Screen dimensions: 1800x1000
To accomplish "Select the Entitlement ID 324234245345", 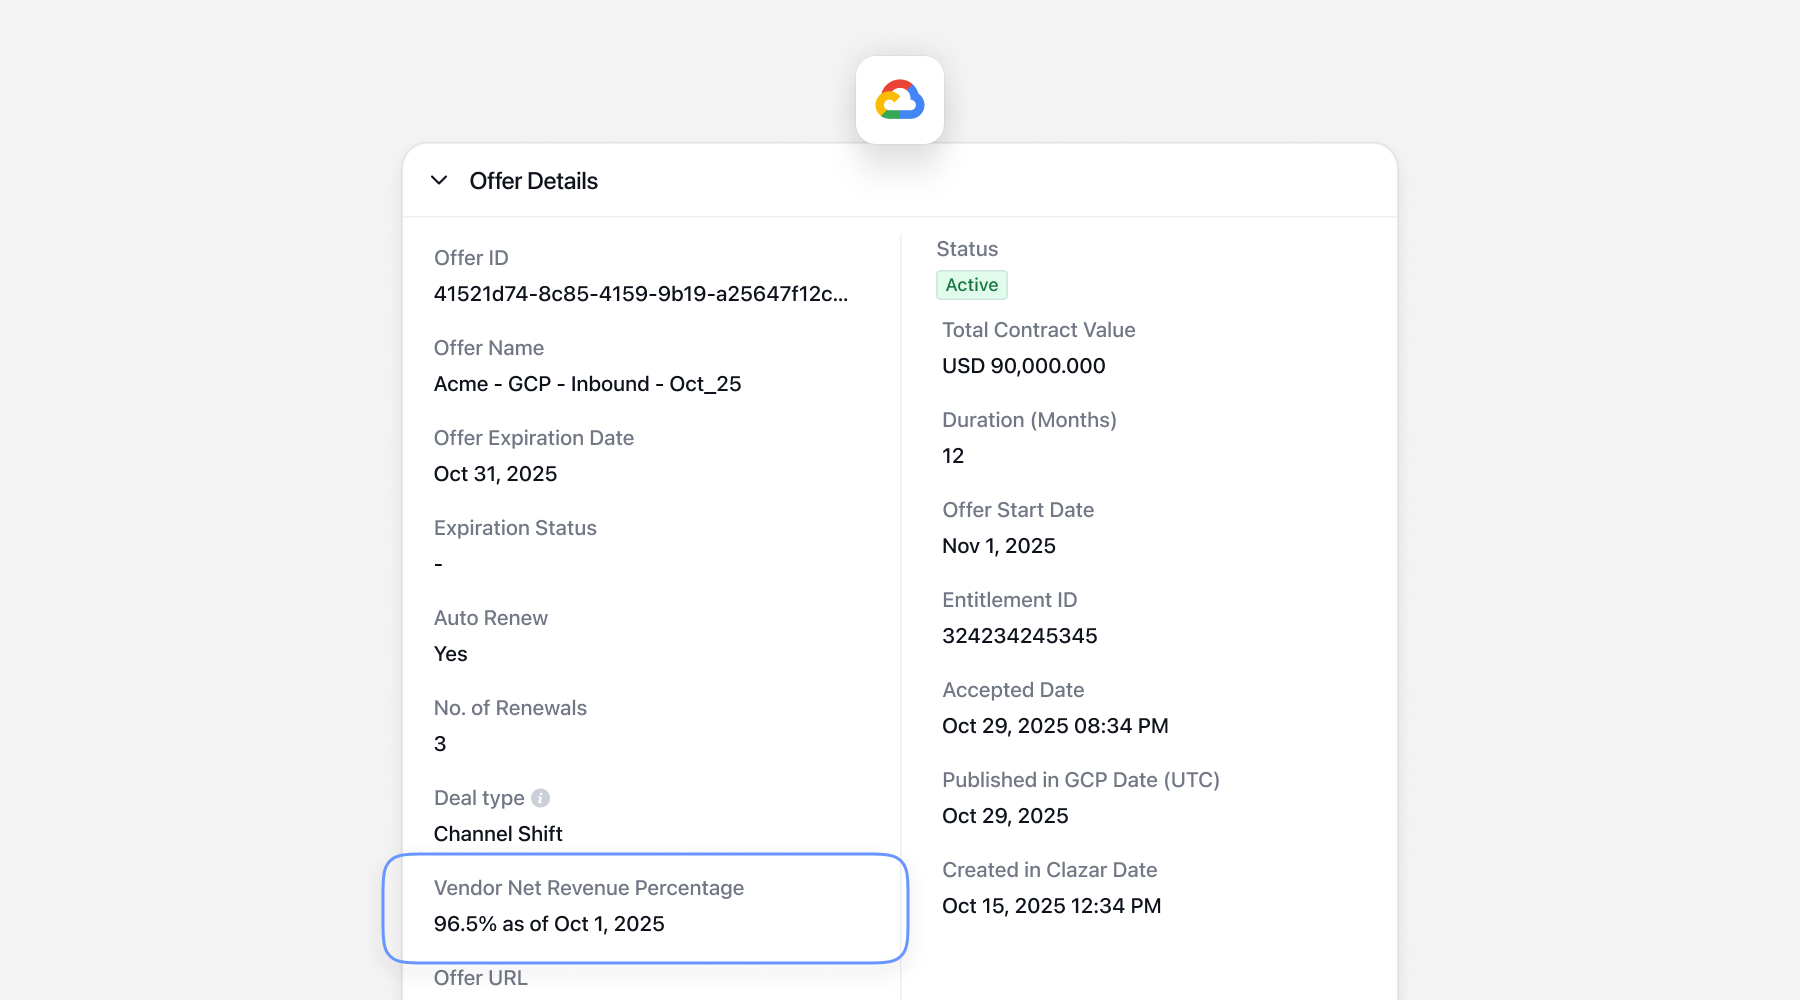I will point(1020,636).
